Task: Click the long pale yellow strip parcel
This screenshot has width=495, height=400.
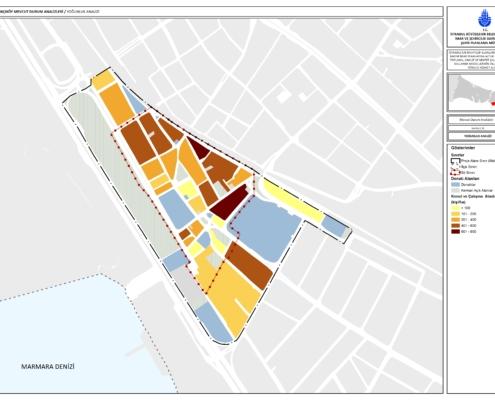Action: 293,201
